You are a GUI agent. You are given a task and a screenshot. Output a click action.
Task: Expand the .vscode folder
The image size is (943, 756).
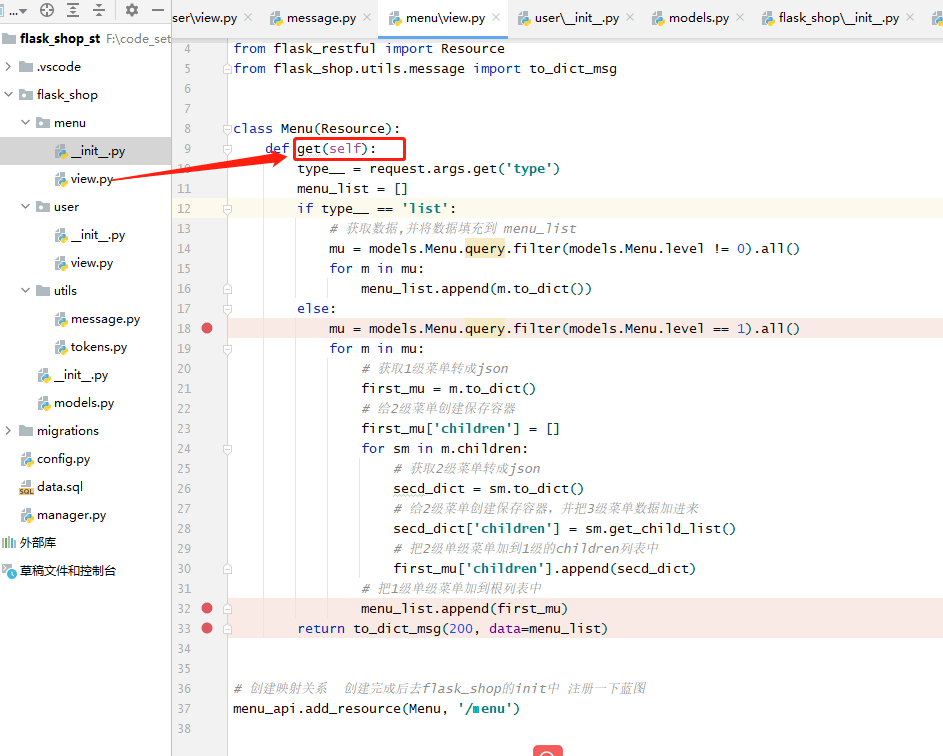[8, 67]
